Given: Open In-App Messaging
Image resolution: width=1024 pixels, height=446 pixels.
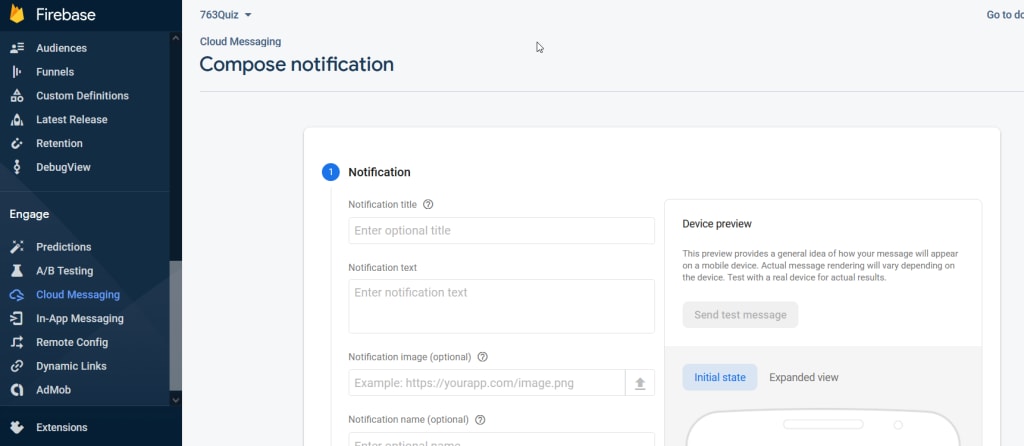Looking at the screenshot, I should (x=80, y=318).
